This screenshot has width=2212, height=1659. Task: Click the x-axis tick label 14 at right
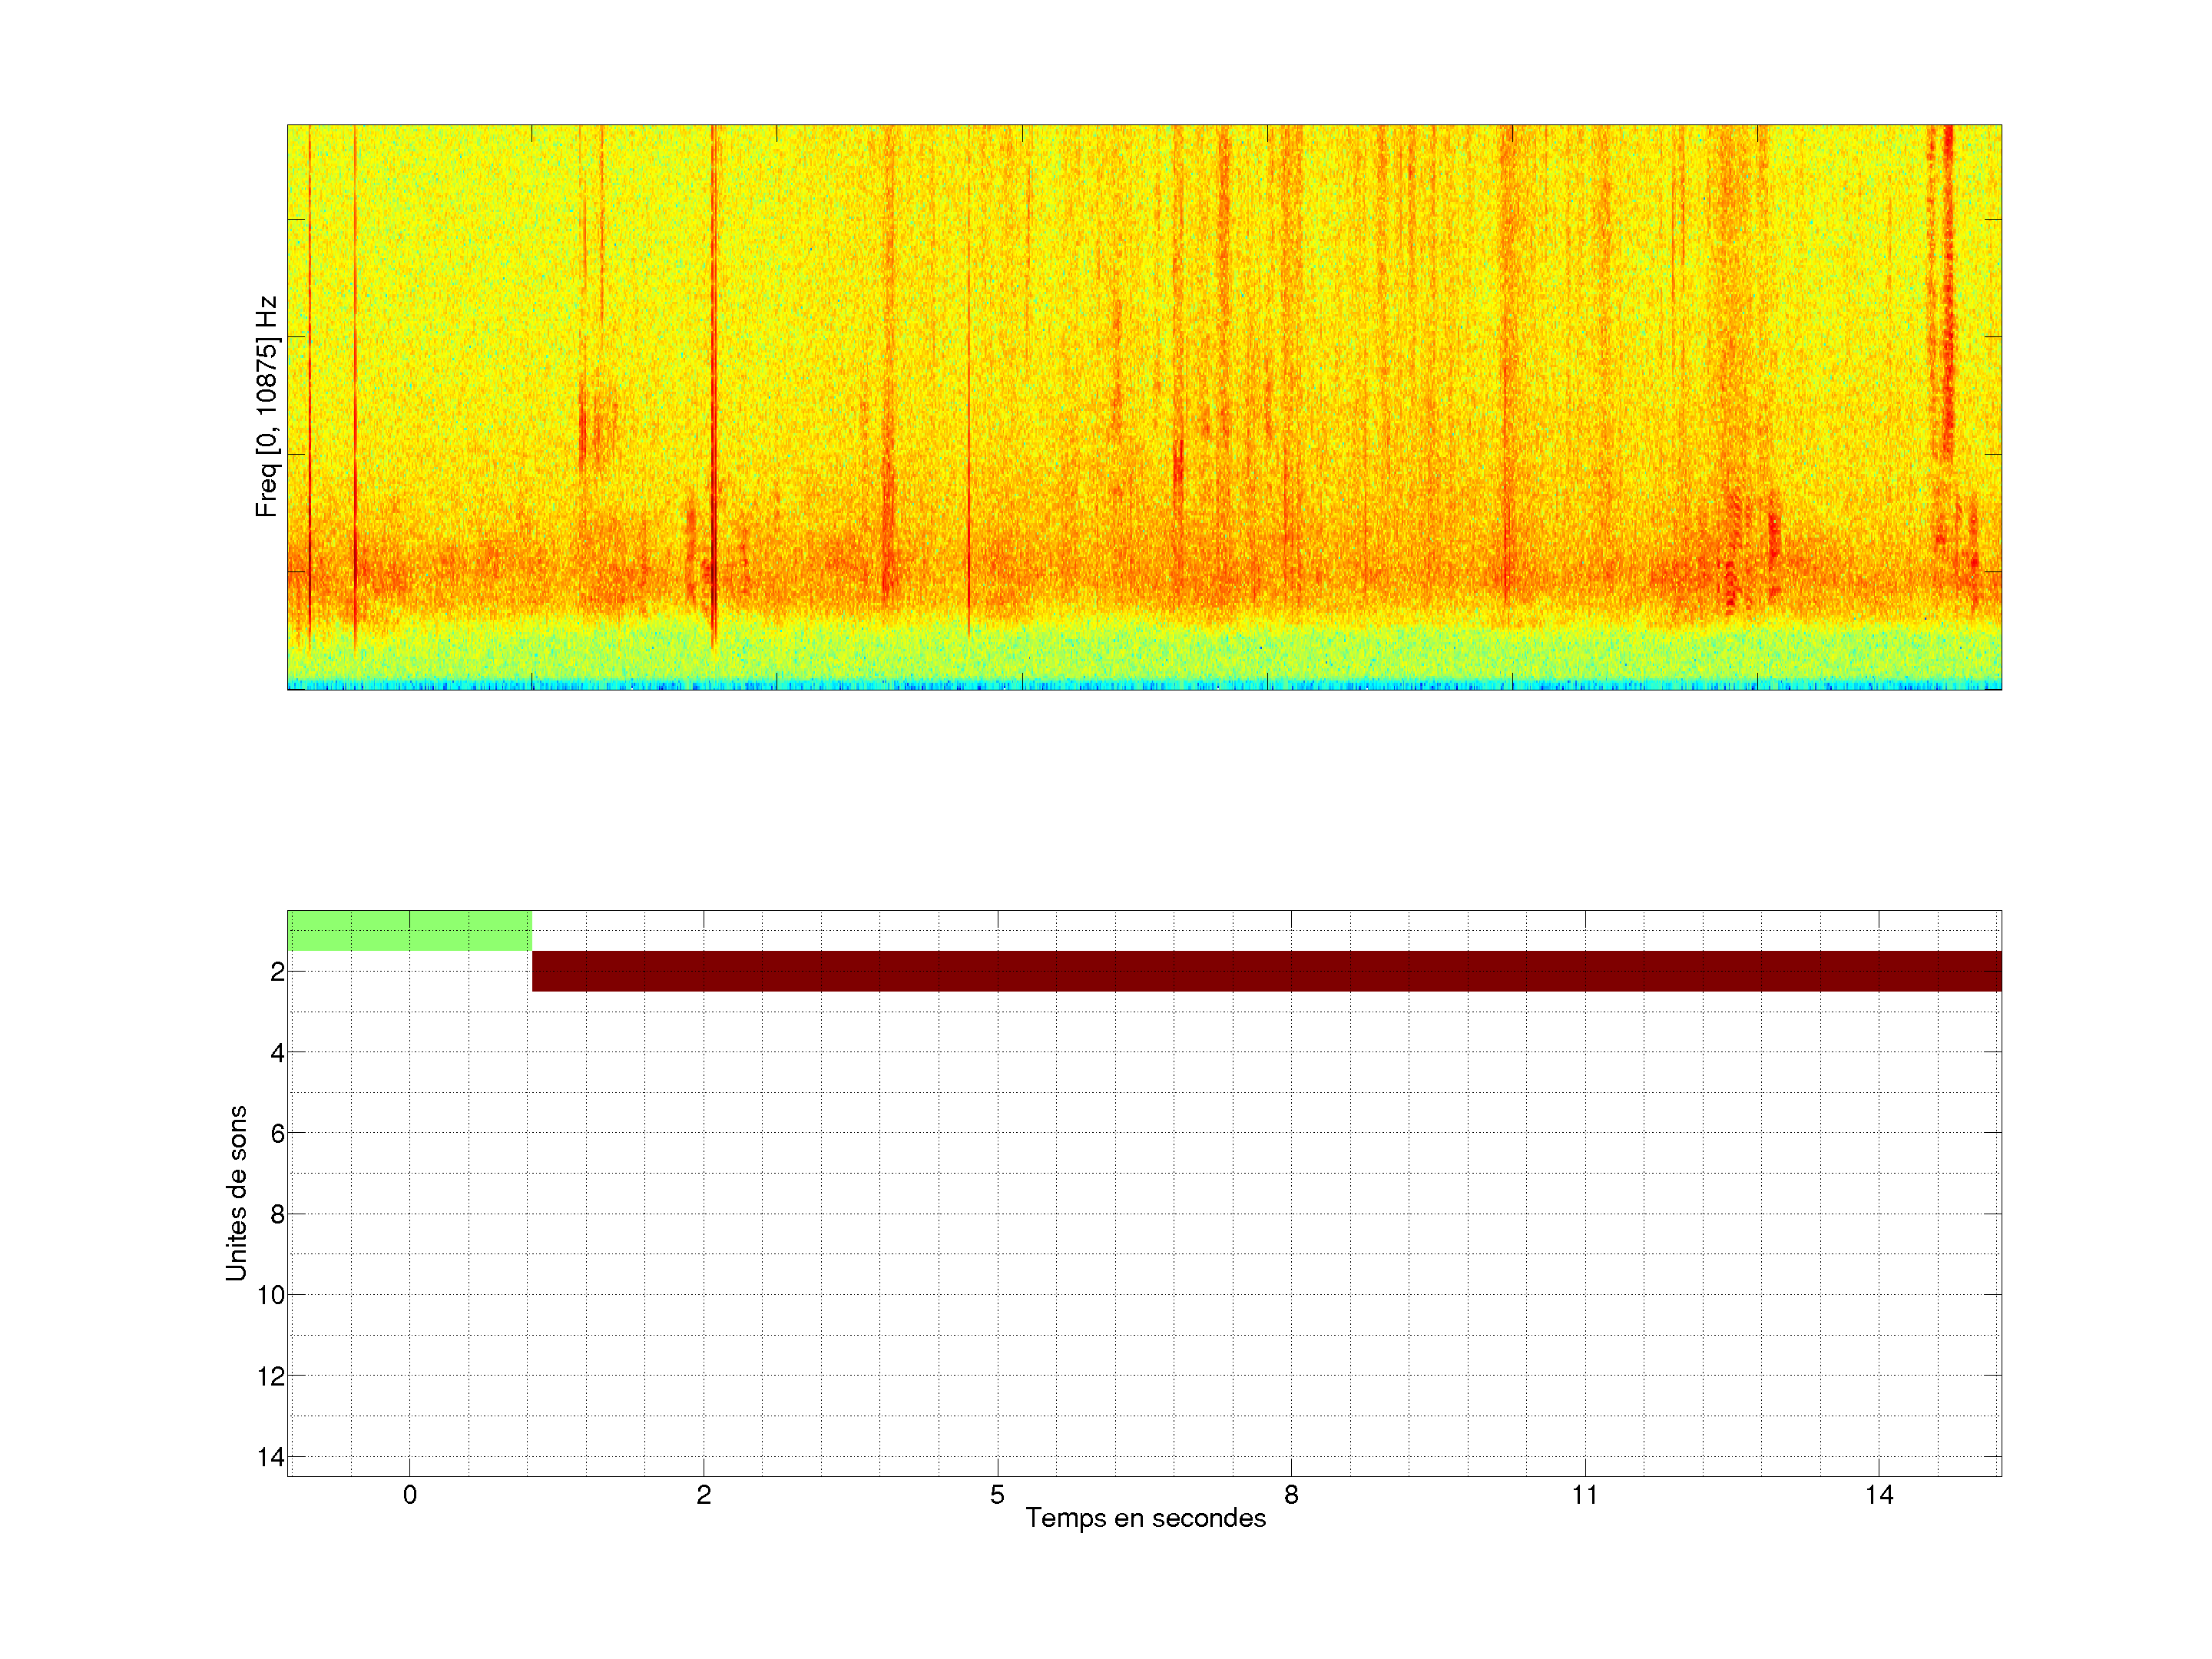pos(1879,1495)
